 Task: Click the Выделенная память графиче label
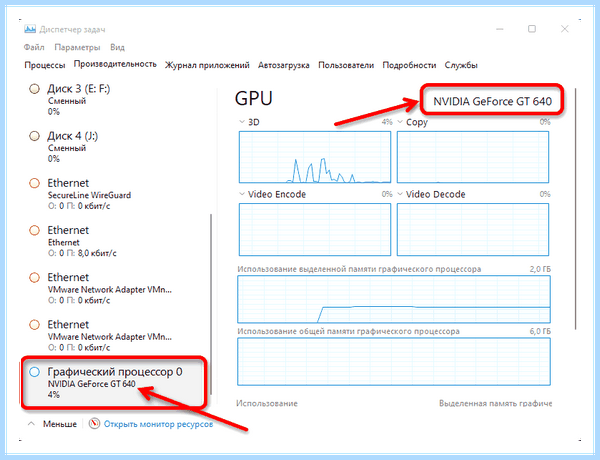[496, 403]
